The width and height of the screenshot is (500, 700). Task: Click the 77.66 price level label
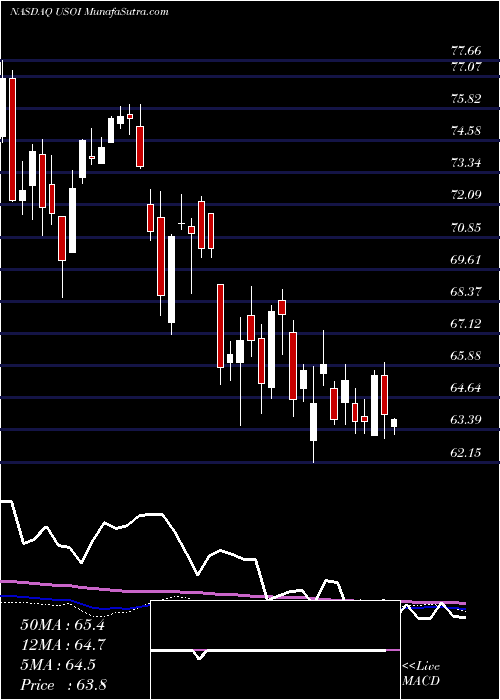(x=466, y=51)
